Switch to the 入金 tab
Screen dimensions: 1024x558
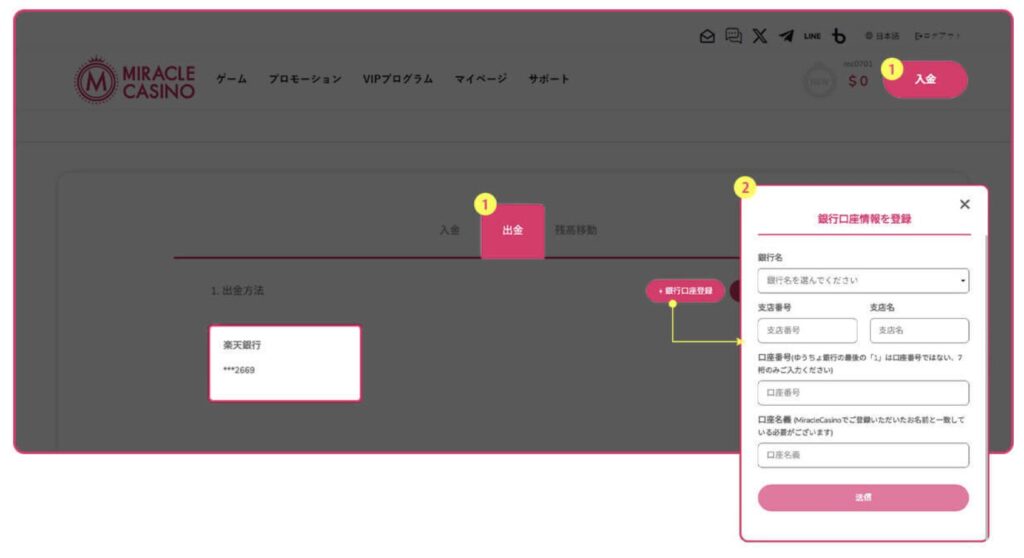[x=449, y=230]
